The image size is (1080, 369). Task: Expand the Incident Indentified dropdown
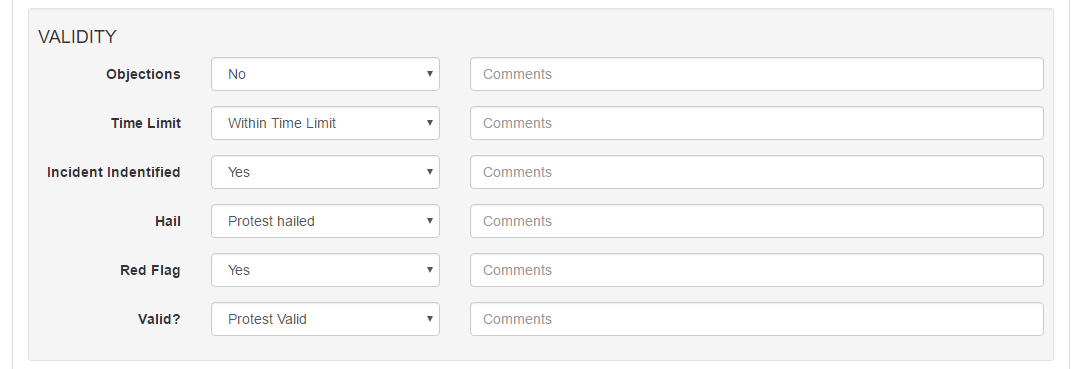[325, 172]
